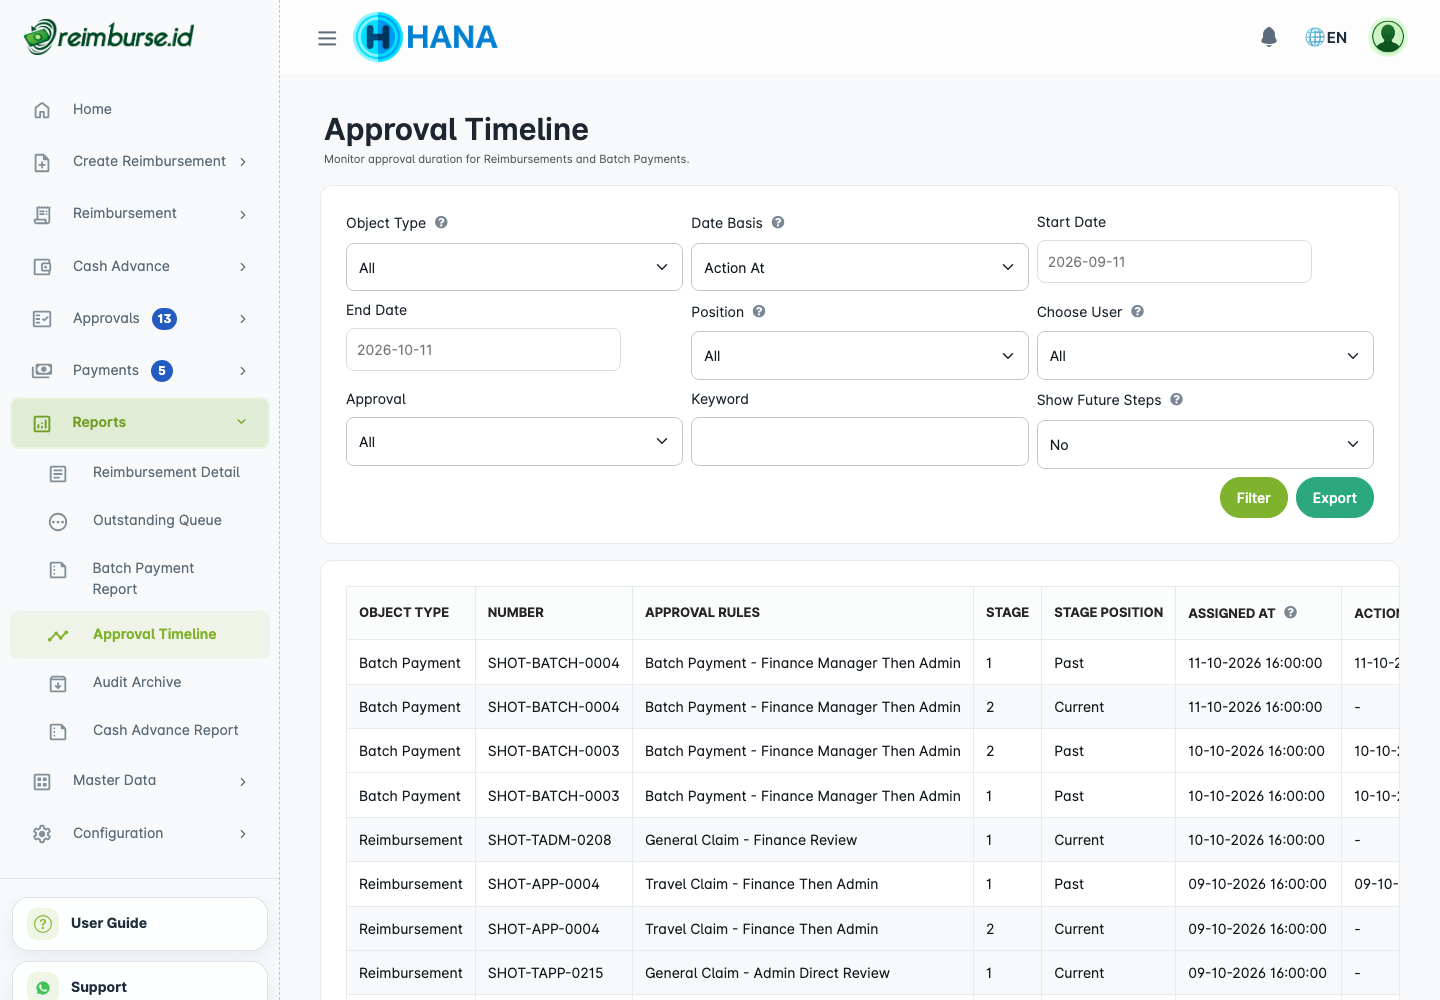Click the Home house icon

click(x=42, y=110)
